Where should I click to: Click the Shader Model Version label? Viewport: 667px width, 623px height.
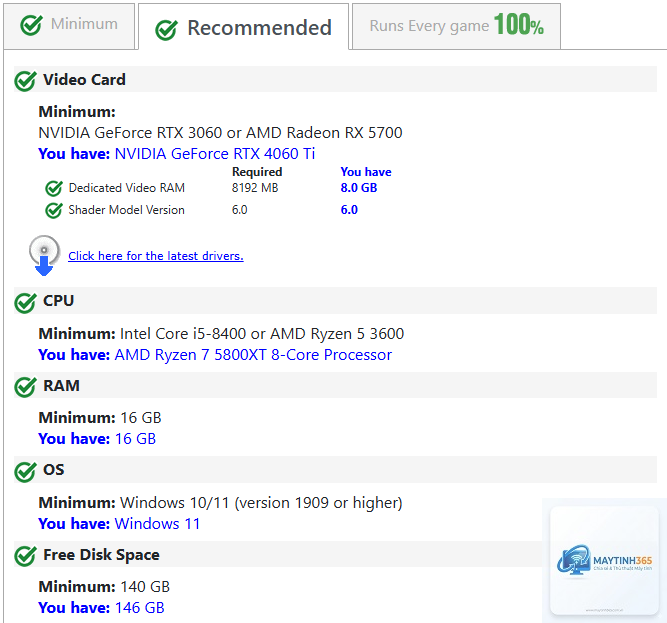coord(126,210)
